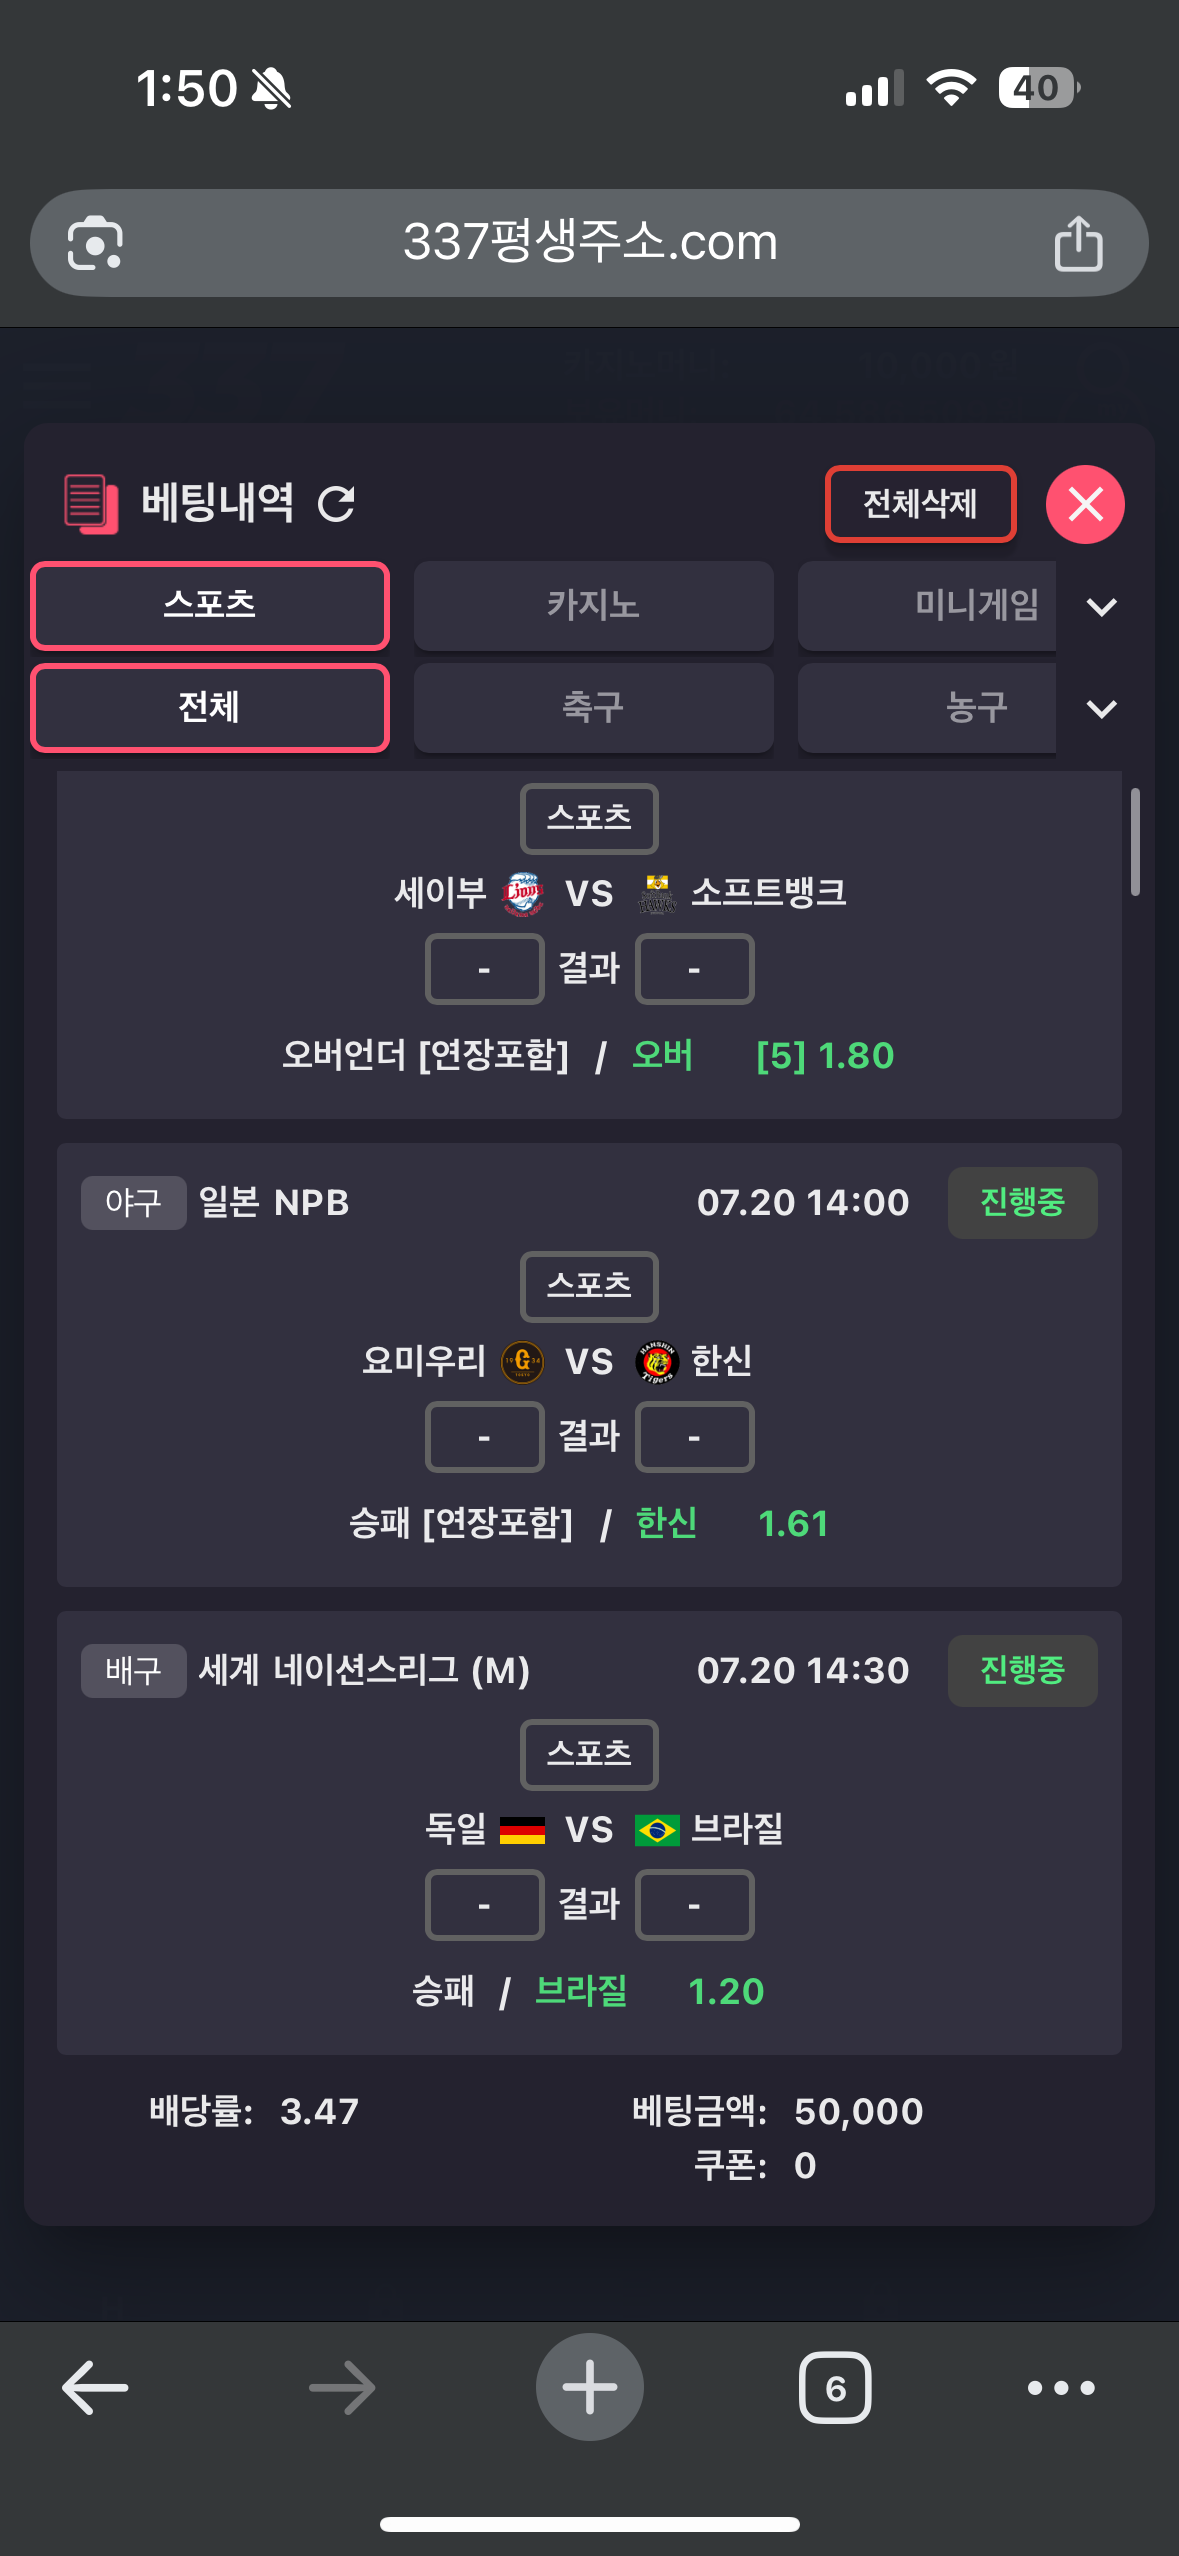Open the camera search icon in address bar
The height and width of the screenshot is (2556, 1179).
[x=95, y=243]
